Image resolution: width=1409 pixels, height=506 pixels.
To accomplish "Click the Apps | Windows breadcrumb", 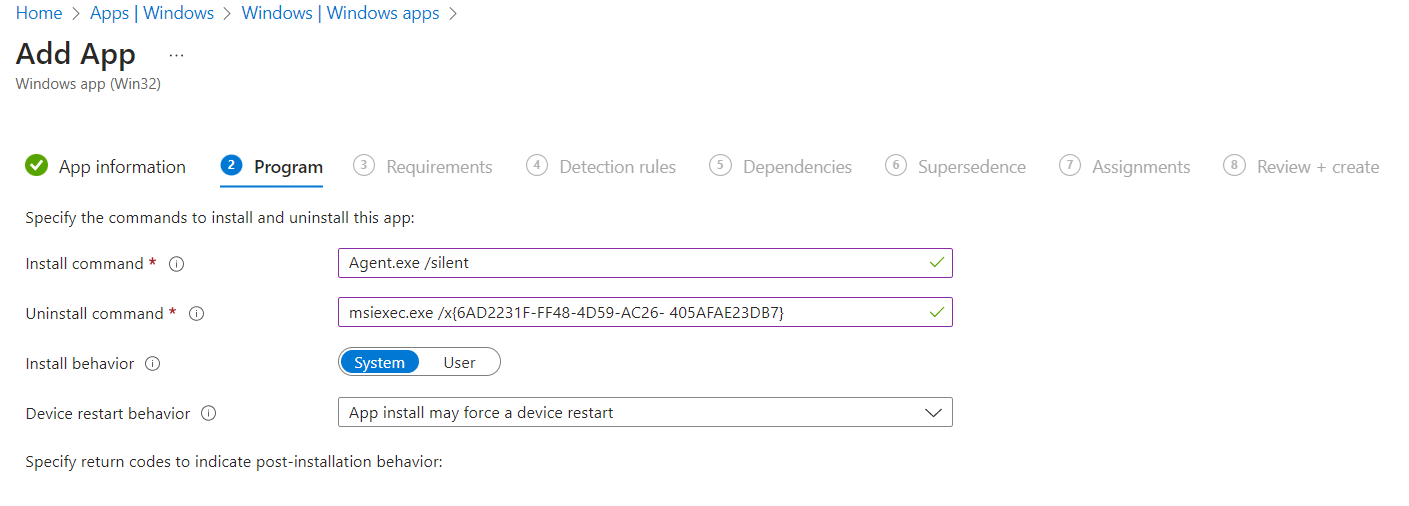I will point(152,13).
